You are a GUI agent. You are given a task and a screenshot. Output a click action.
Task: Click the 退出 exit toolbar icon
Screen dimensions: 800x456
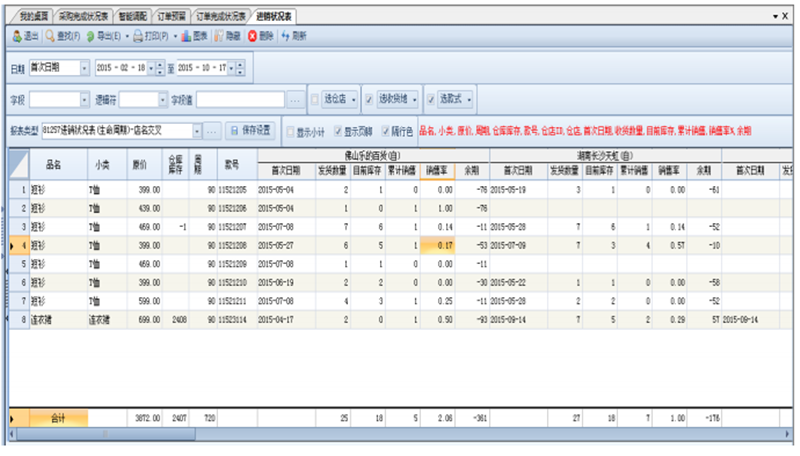[16, 36]
